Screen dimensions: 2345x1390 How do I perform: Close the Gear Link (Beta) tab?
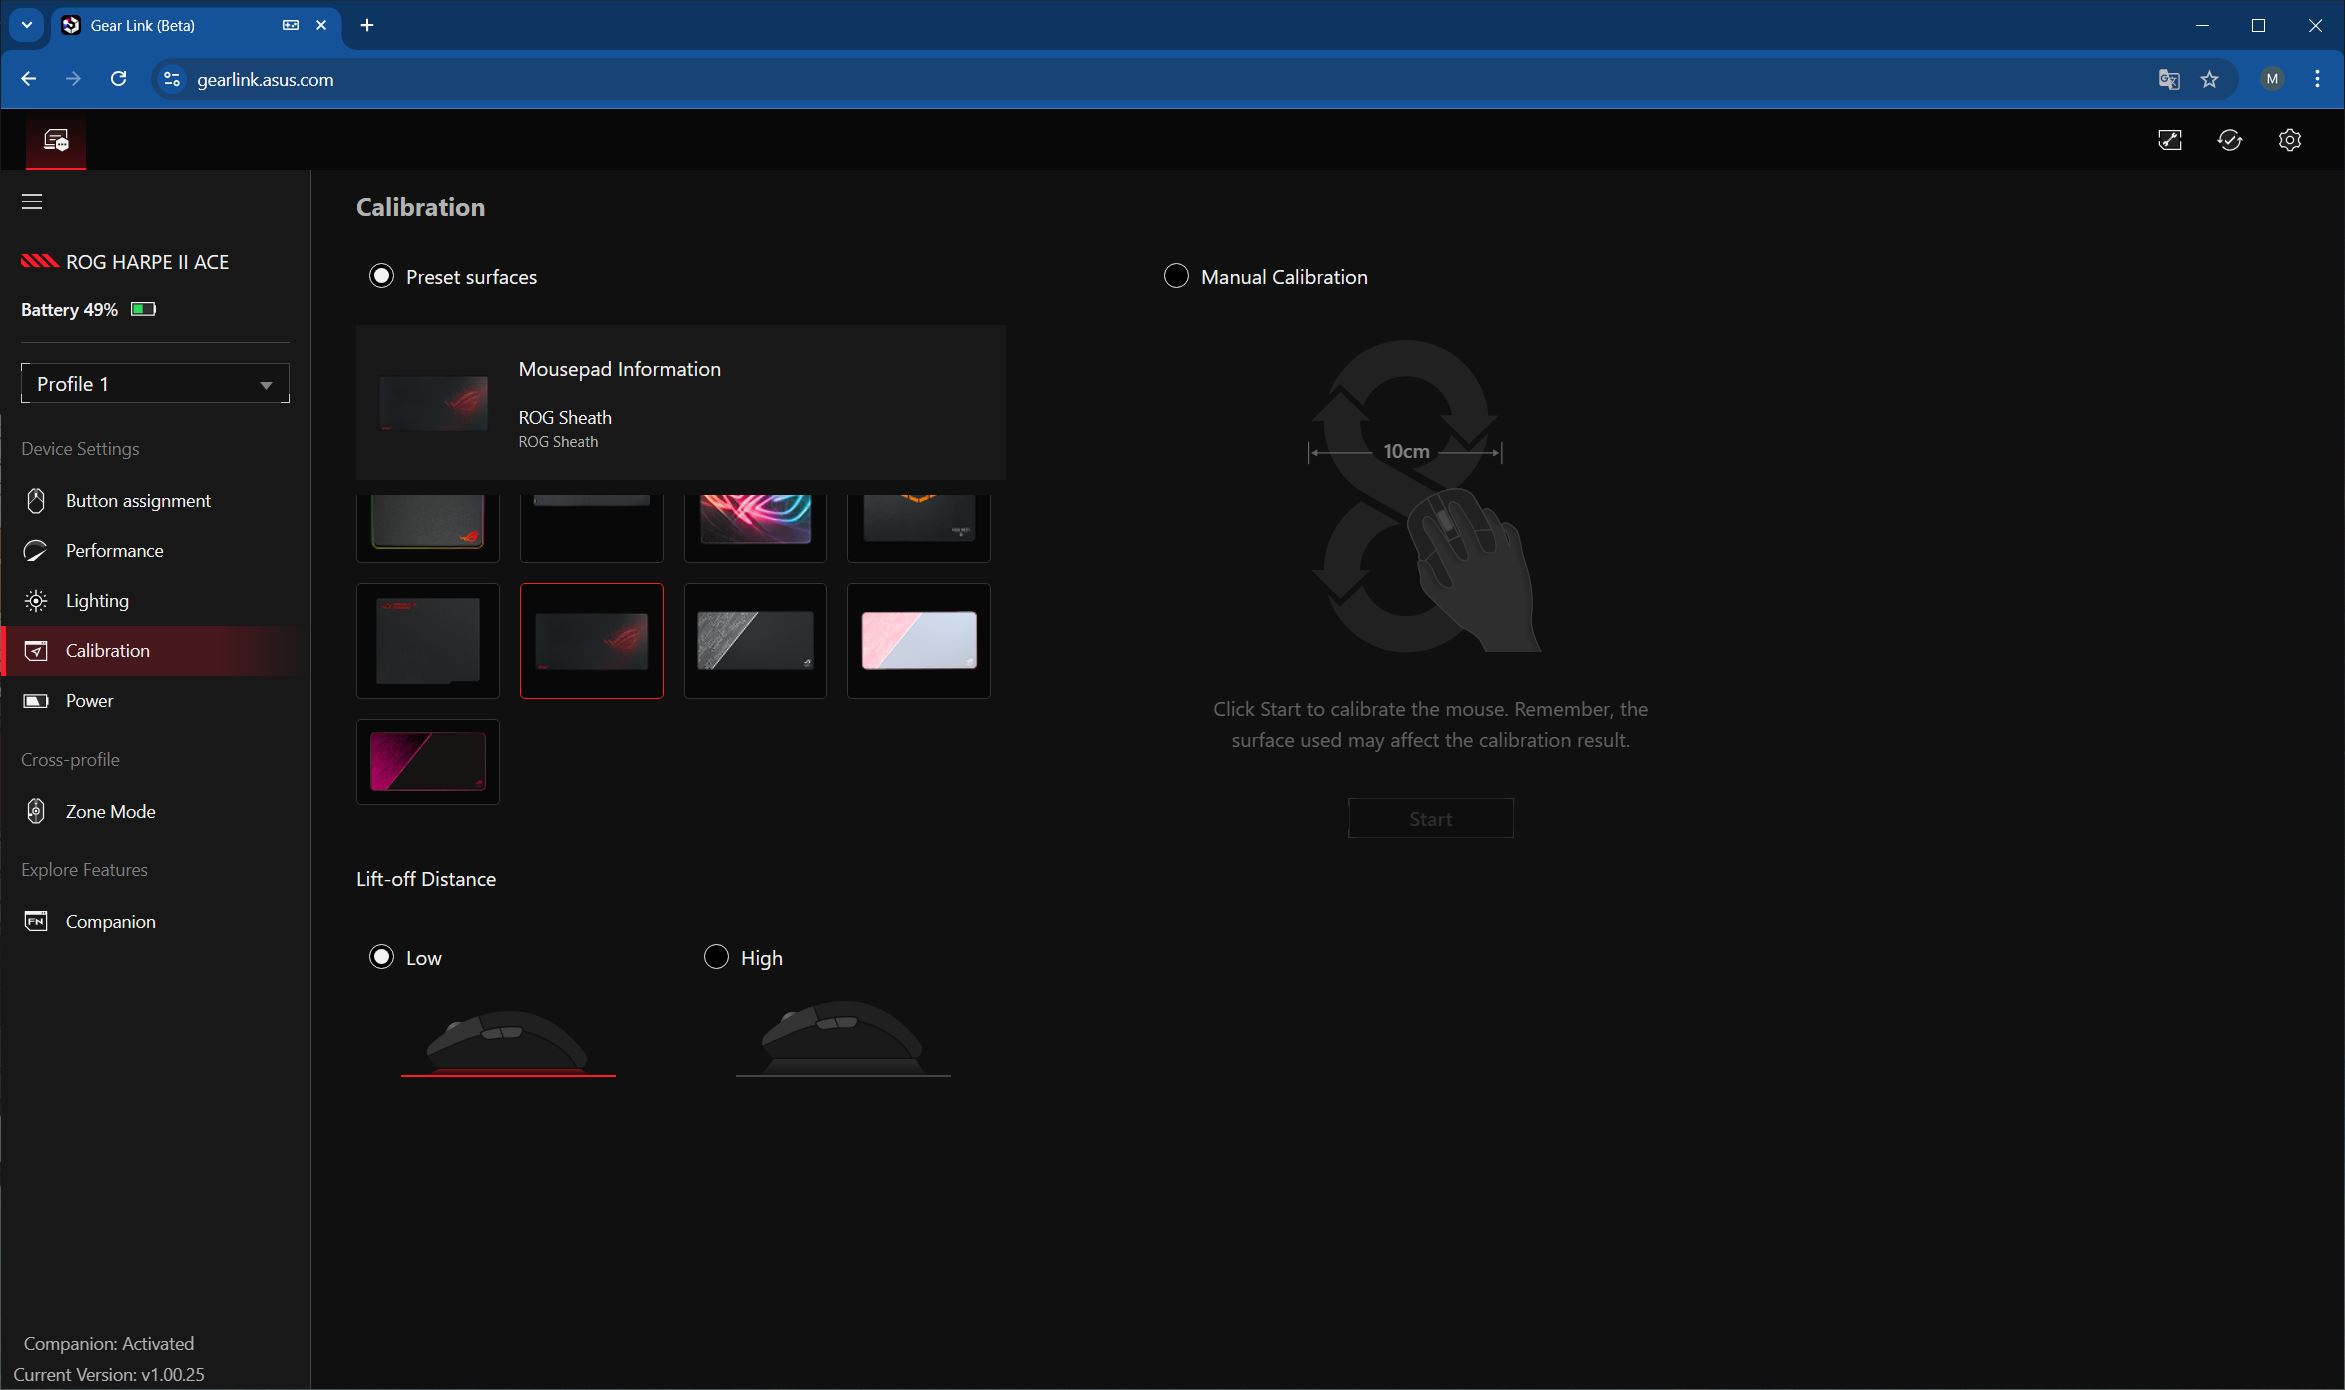pyautogui.click(x=321, y=25)
